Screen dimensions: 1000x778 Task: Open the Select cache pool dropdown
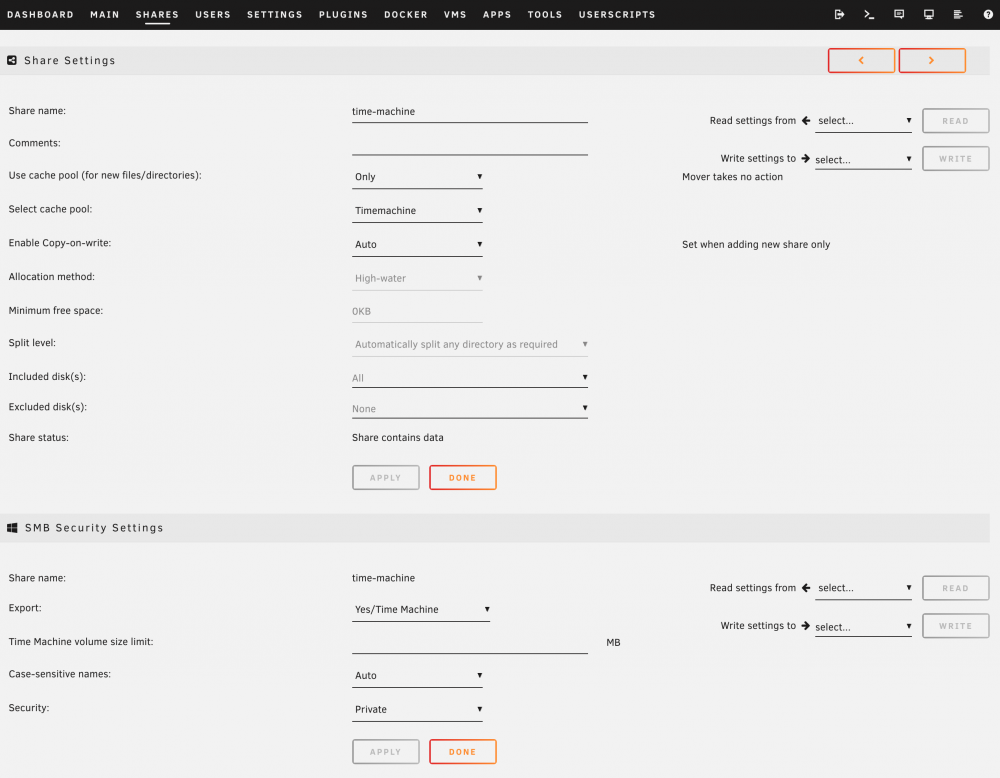pos(417,210)
